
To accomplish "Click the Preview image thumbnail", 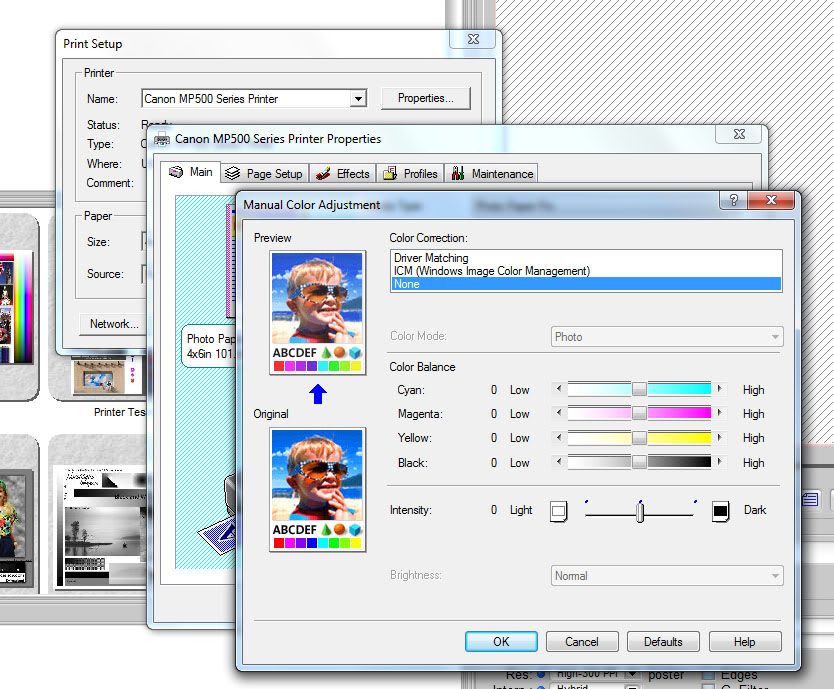I will pos(318,312).
